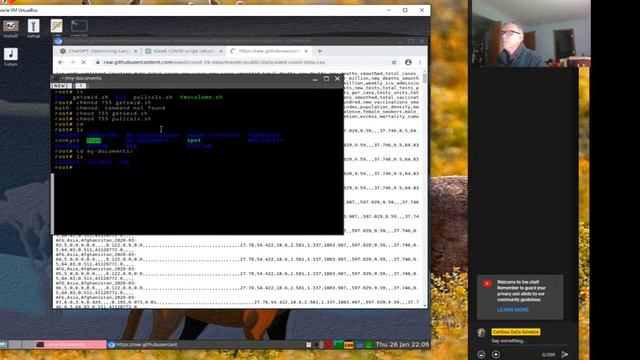This screenshot has width=640, height=360.
Task: Click the YouTube logo in chat notice
Action: click(487, 284)
